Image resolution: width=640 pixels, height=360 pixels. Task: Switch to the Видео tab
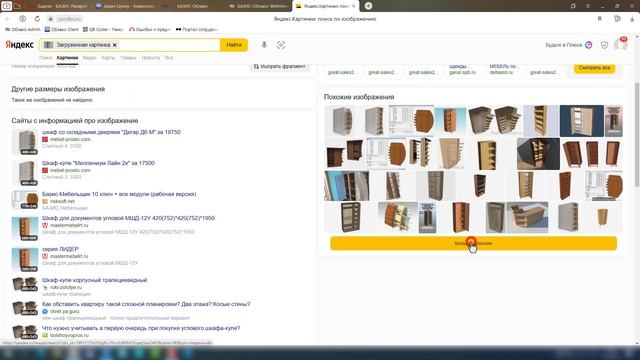89,58
